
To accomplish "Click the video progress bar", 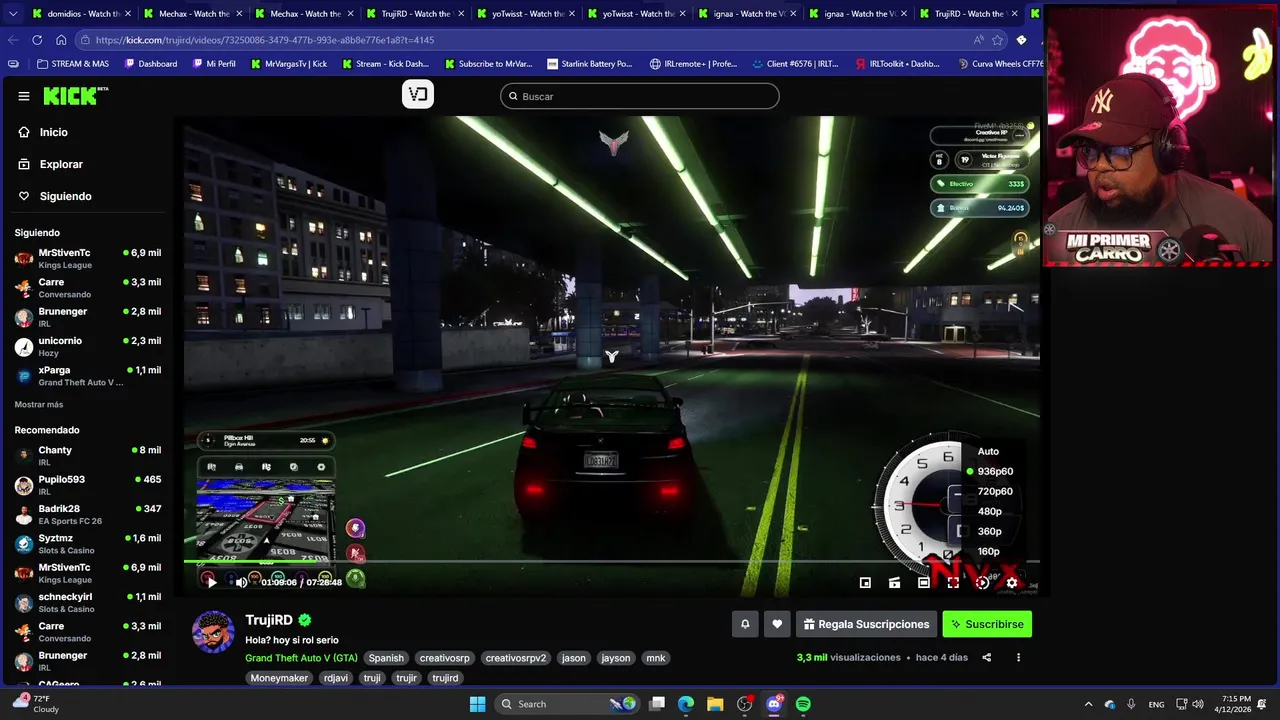I will point(611,562).
